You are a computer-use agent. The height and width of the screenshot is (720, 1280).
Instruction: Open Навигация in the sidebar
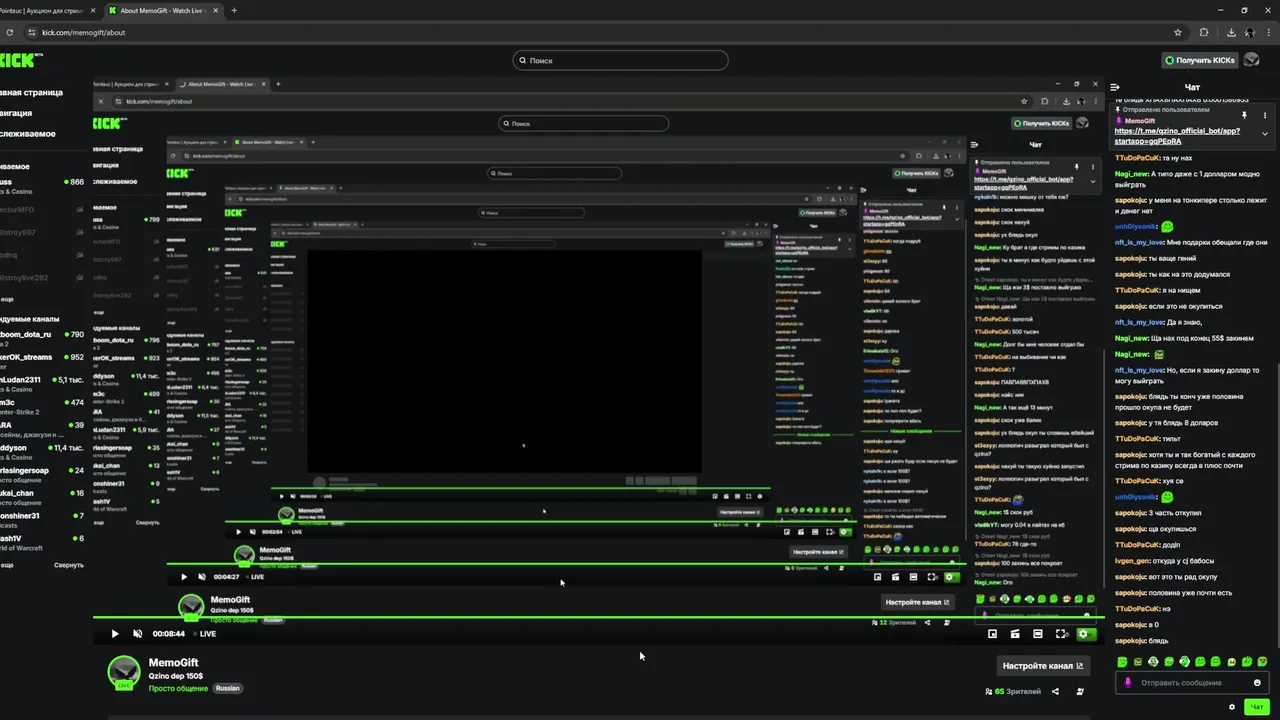coord(17,113)
